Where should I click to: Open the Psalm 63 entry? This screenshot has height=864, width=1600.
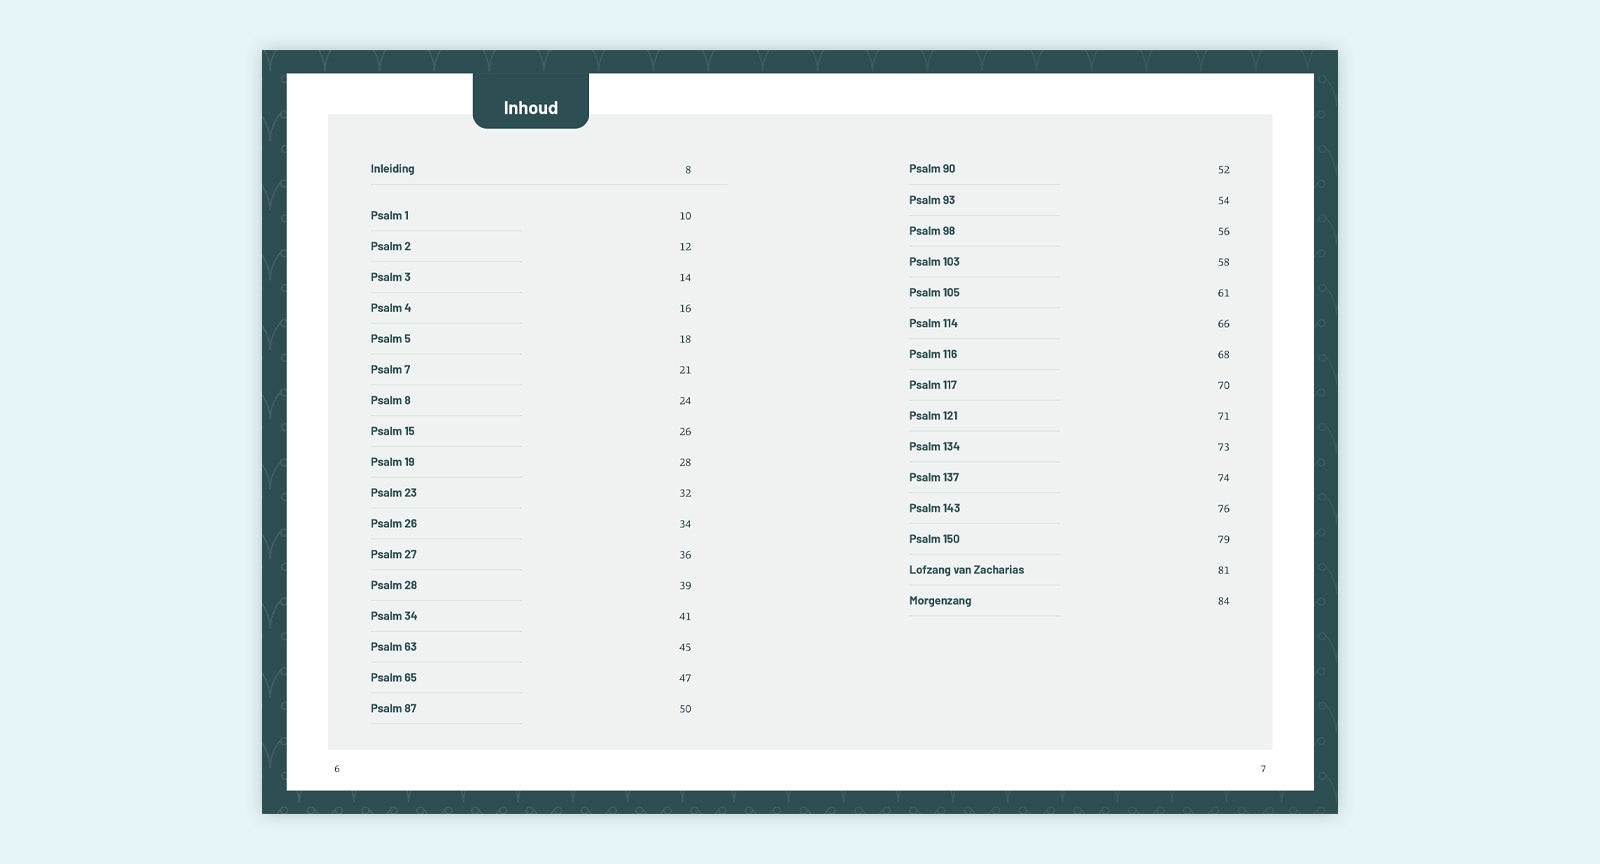393,647
